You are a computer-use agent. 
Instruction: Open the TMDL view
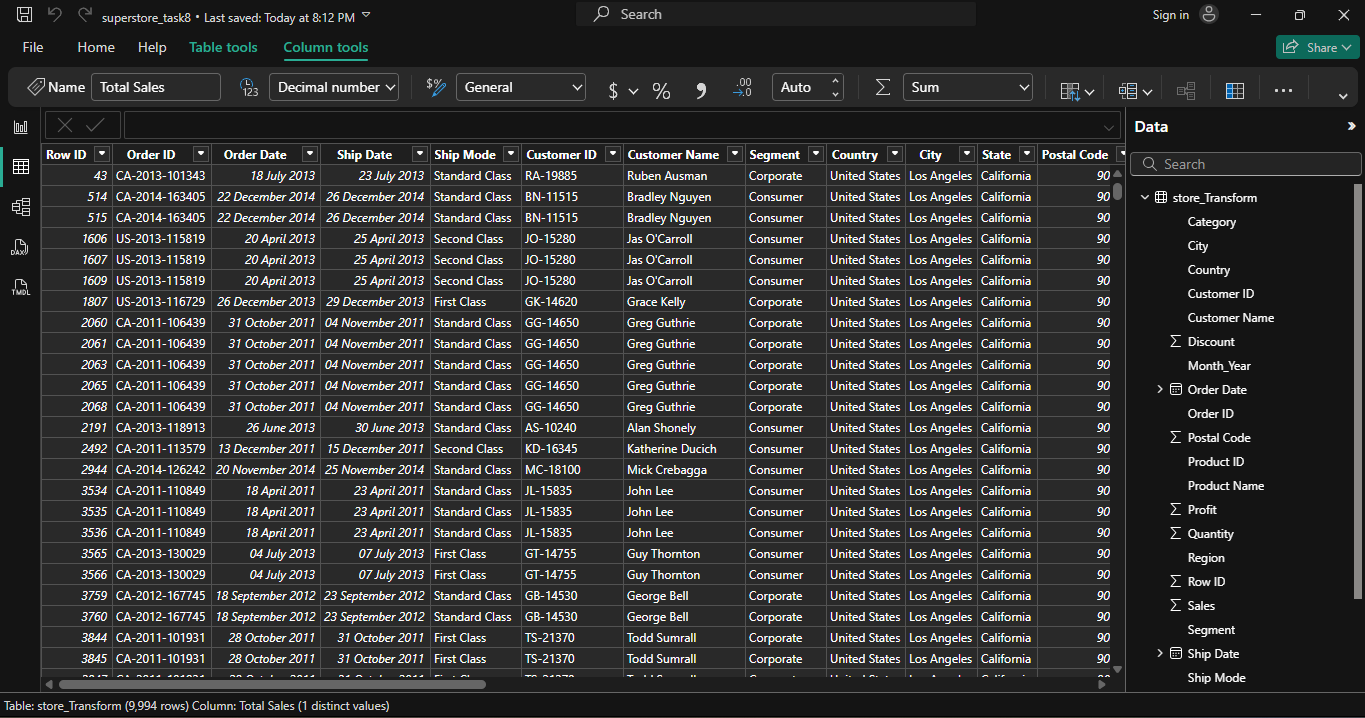point(19,287)
